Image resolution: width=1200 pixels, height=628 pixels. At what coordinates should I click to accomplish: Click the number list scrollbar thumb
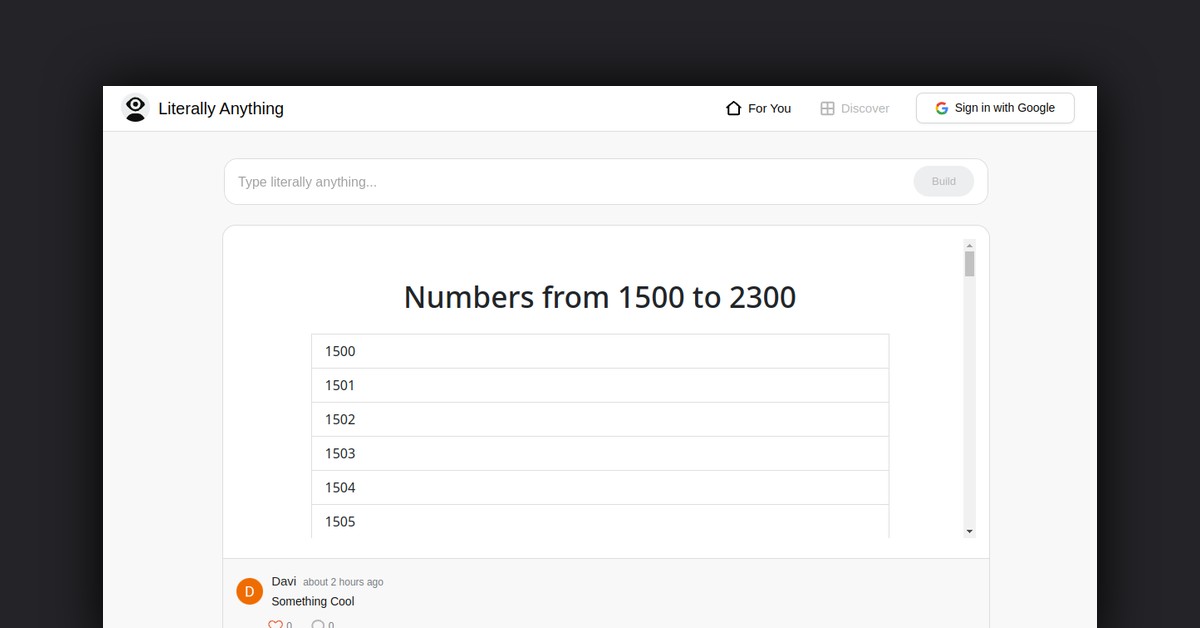click(969, 264)
